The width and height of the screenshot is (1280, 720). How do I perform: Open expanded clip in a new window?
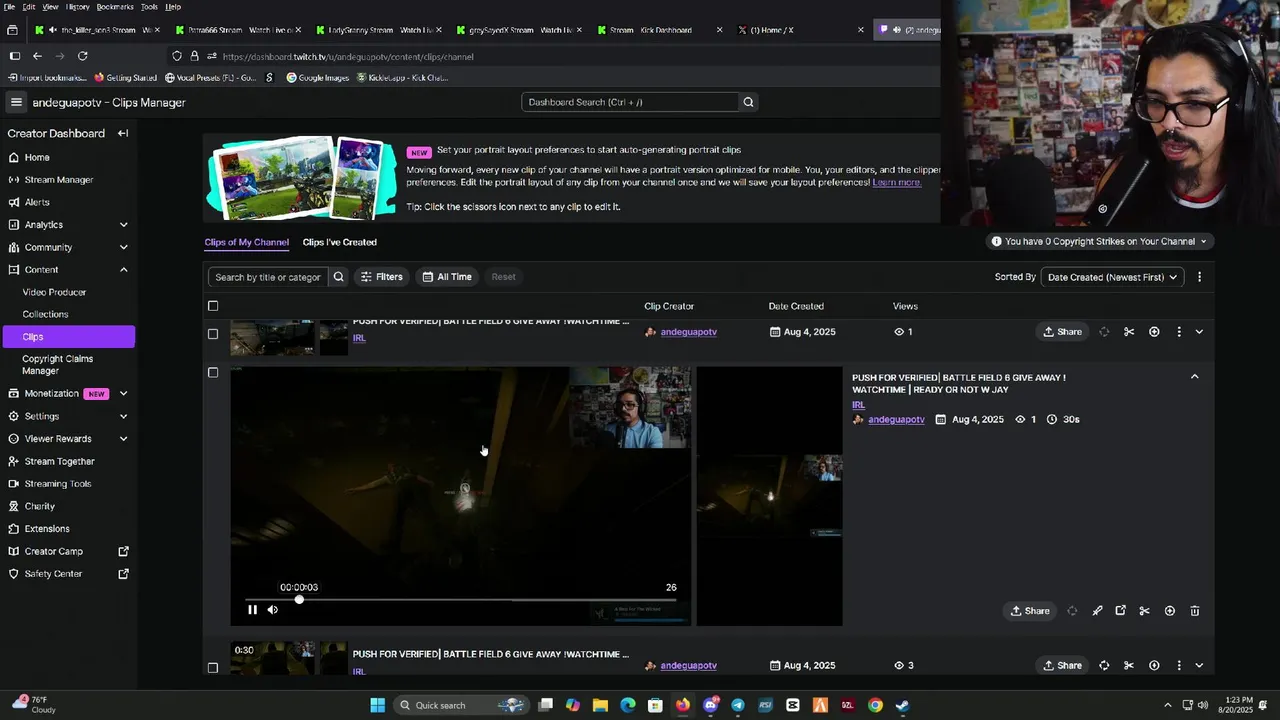tap(1121, 611)
